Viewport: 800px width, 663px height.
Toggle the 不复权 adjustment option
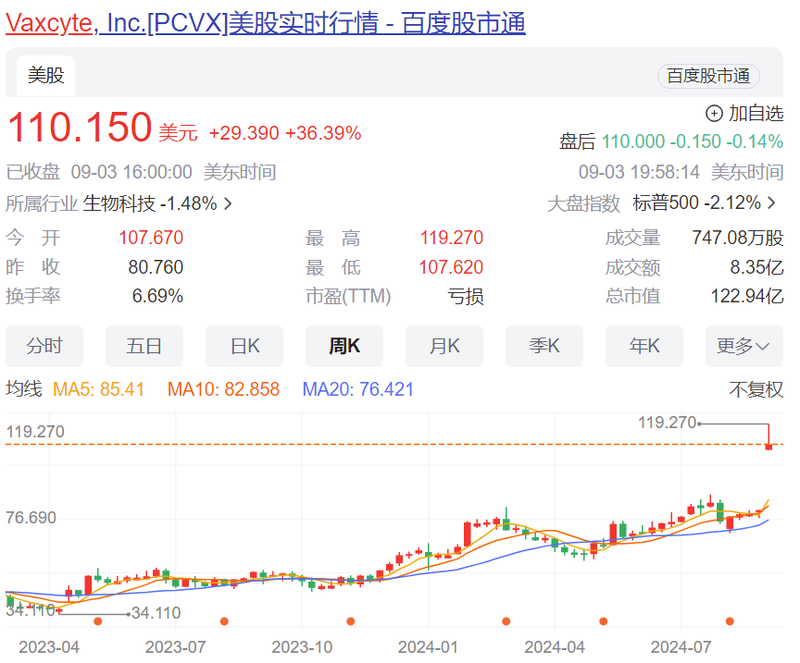756,390
